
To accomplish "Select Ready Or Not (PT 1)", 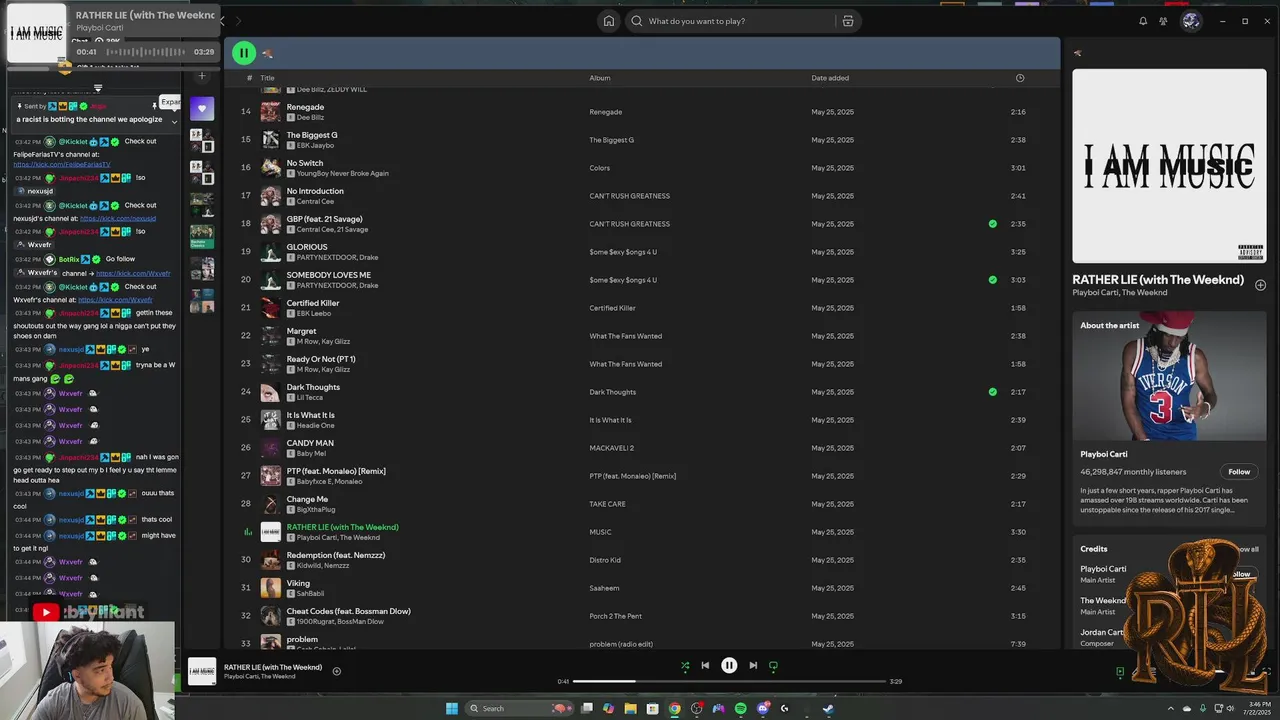I will 321,359.
